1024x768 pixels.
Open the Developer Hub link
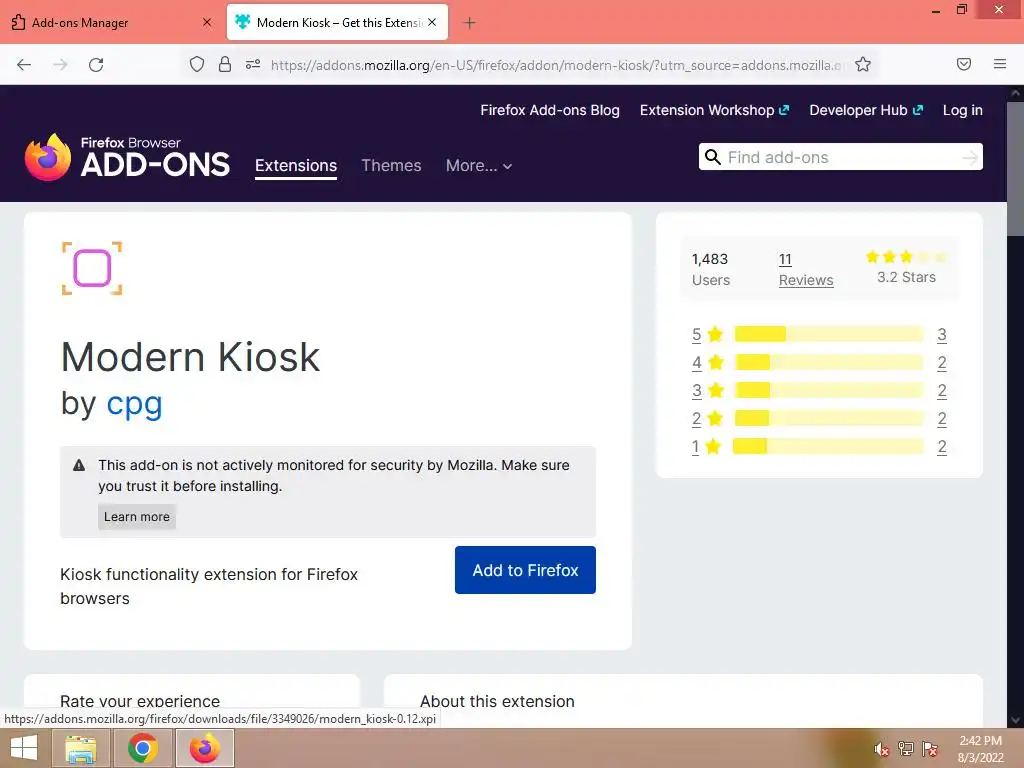866,110
